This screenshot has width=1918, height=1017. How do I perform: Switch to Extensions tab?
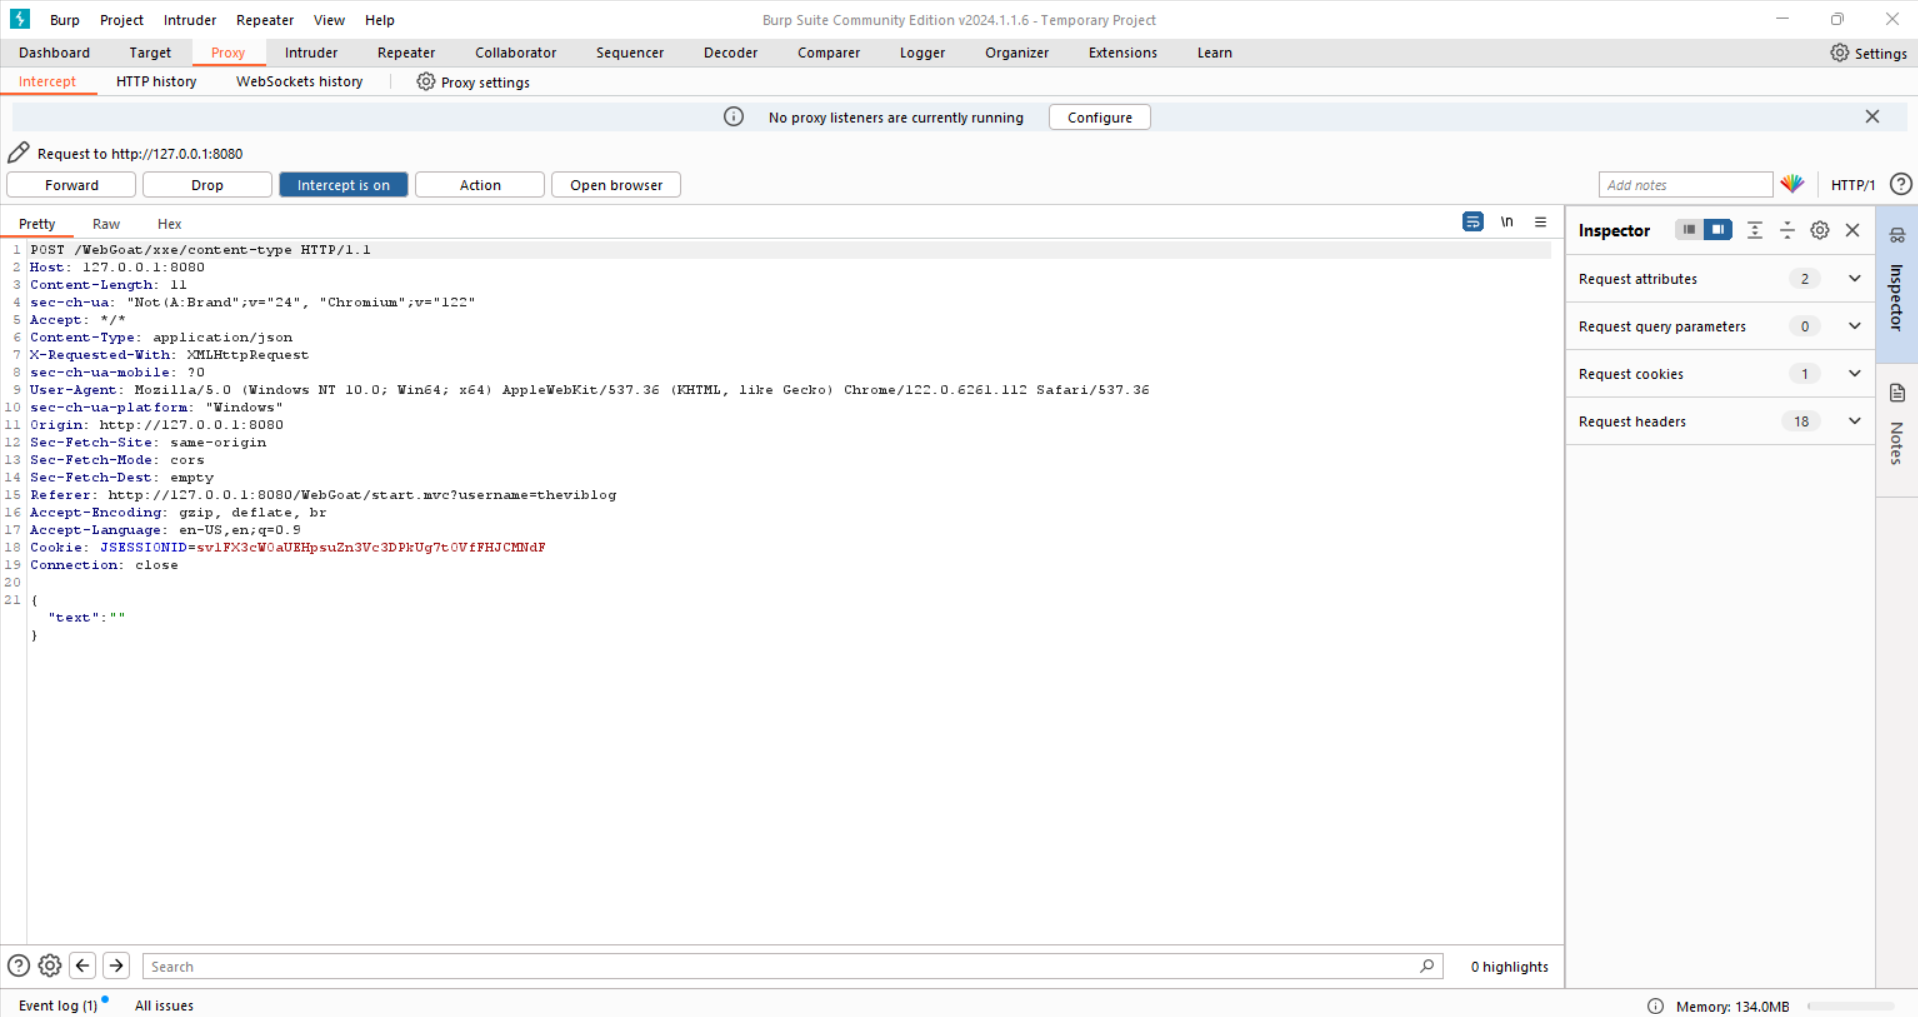1123,53
